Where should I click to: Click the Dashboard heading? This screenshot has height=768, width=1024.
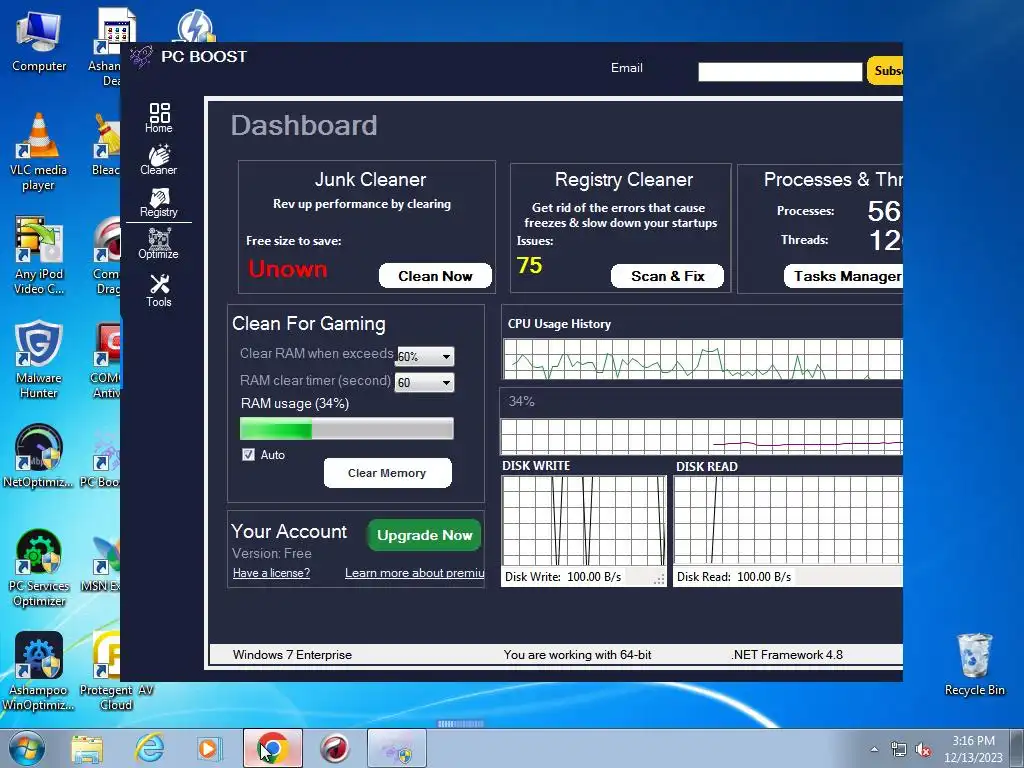point(304,125)
